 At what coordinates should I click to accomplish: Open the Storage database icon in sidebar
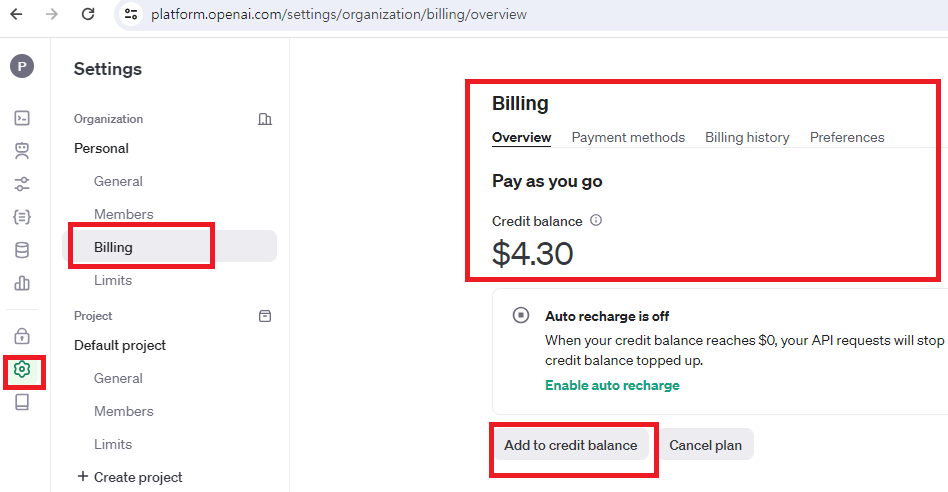click(22, 250)
